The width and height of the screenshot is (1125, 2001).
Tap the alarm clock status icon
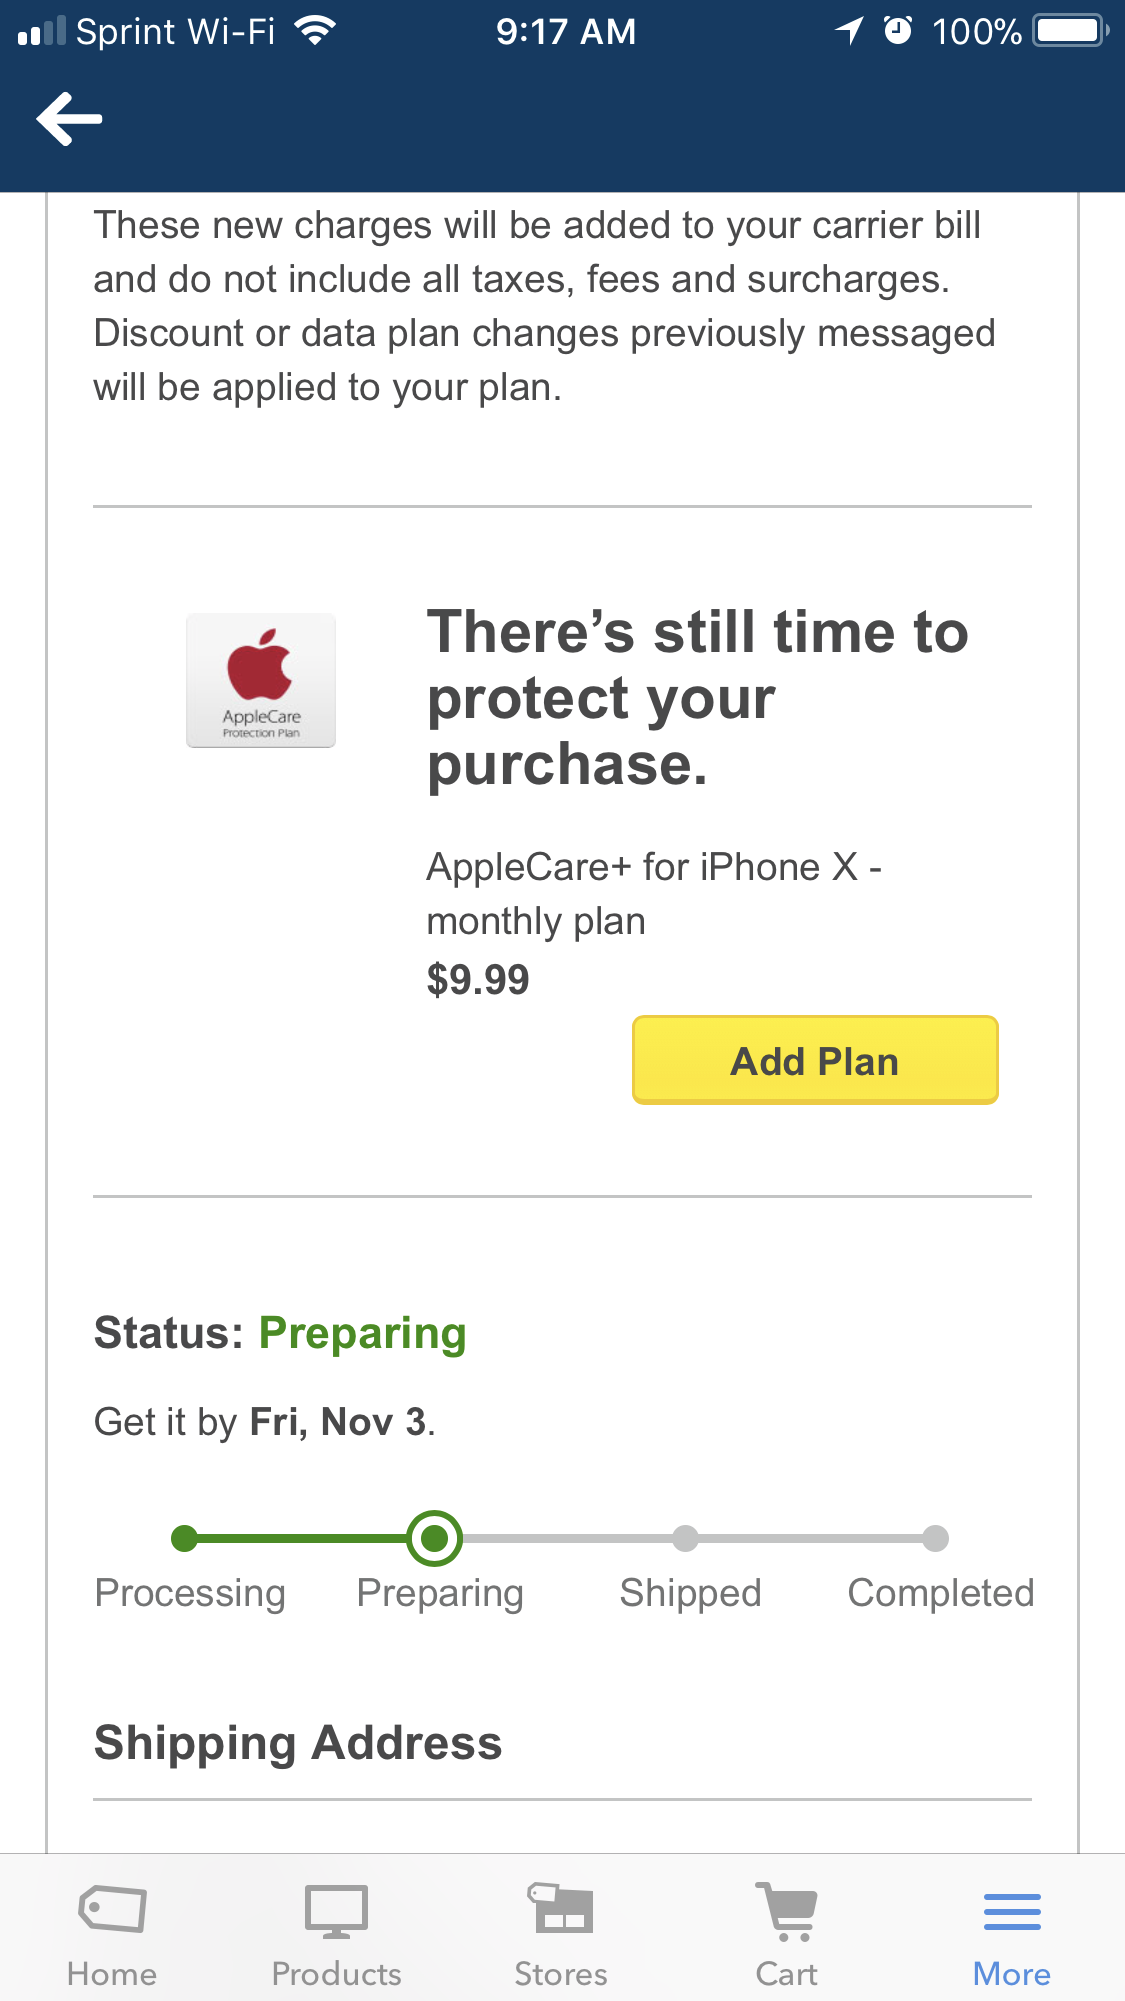point(898,31)
